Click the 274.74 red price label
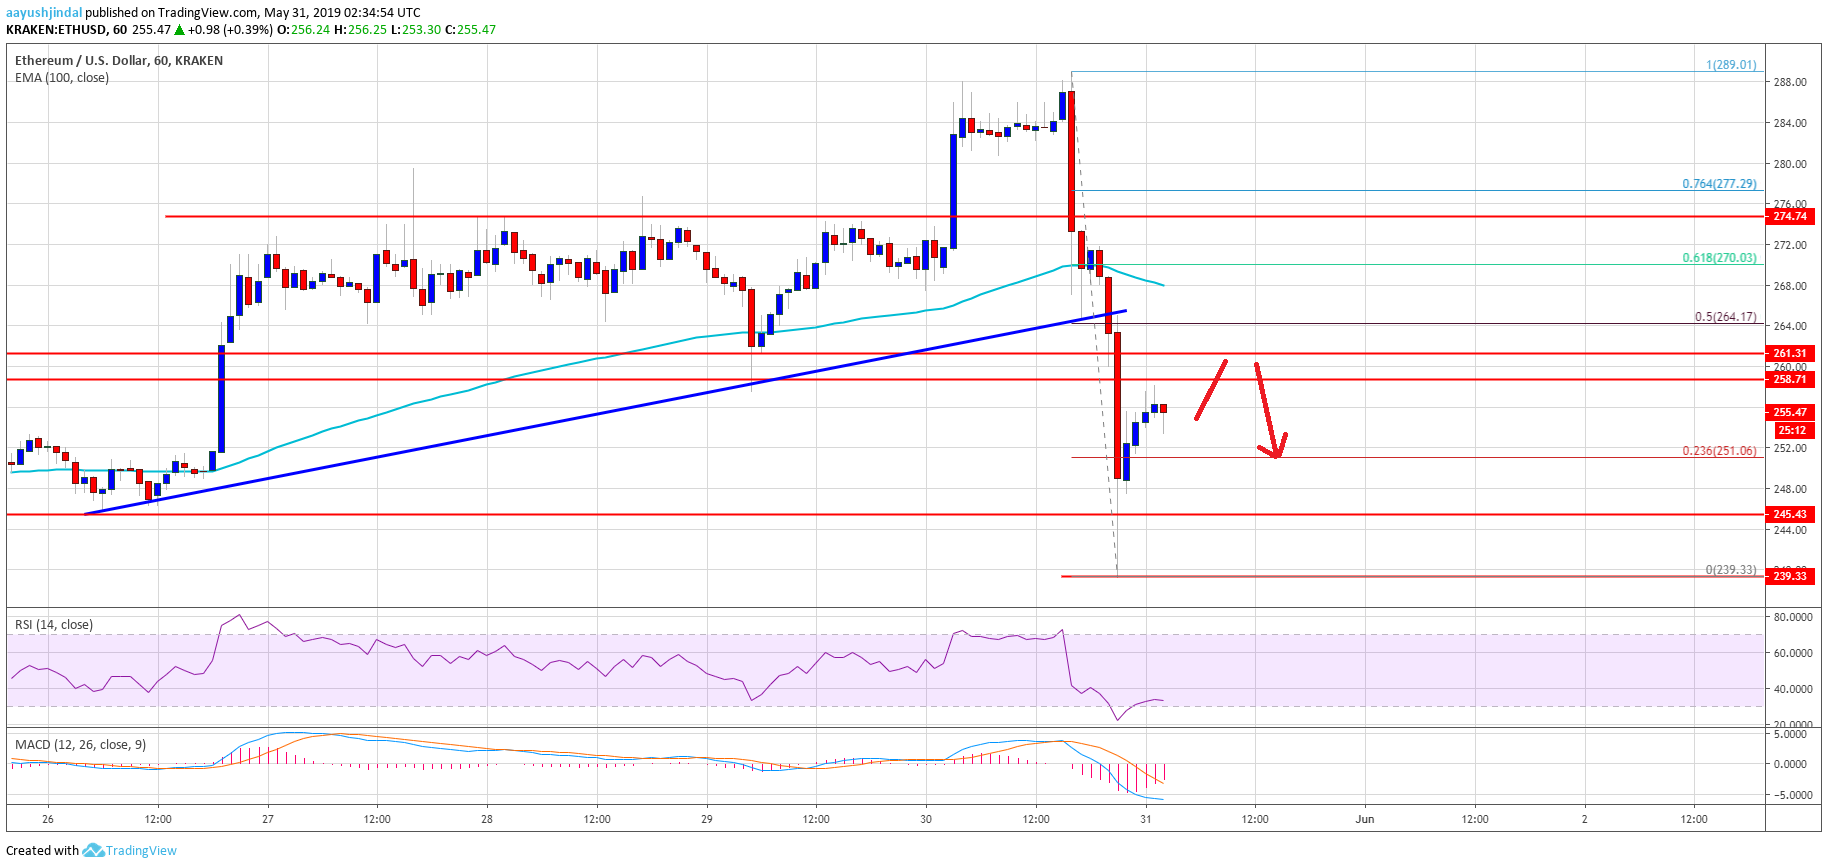The width and height of the screenshot is (1828, 868). [x=1790, y=216]
